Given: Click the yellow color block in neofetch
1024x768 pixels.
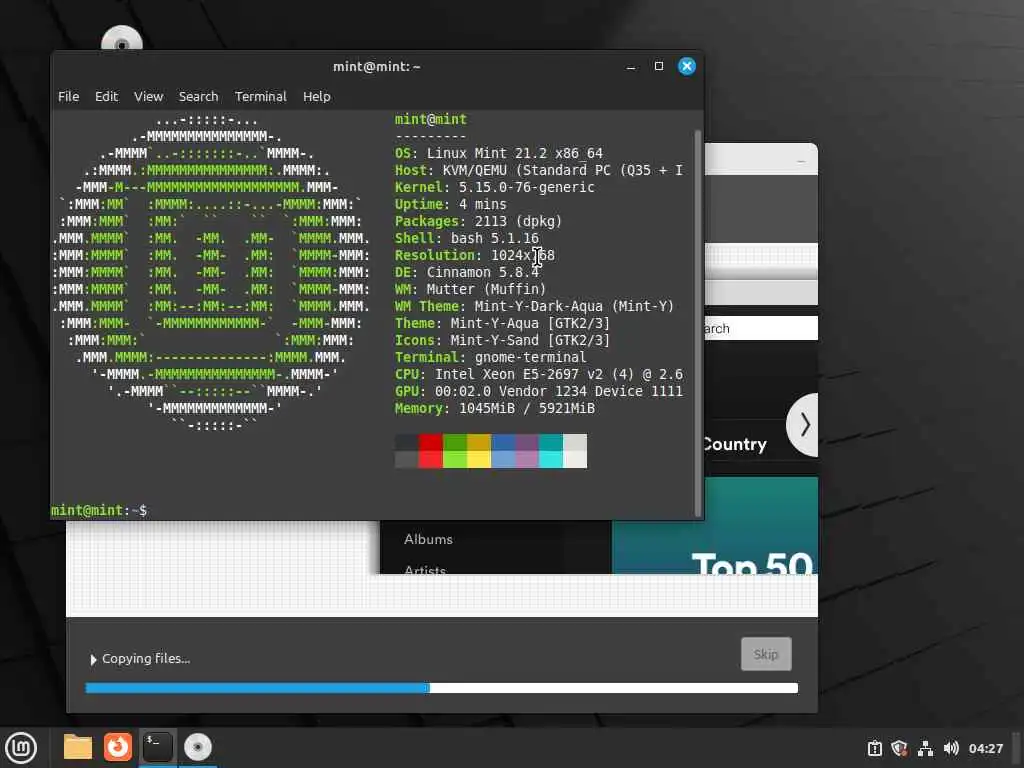Looking at the screenshot, I should pos(479,451).
